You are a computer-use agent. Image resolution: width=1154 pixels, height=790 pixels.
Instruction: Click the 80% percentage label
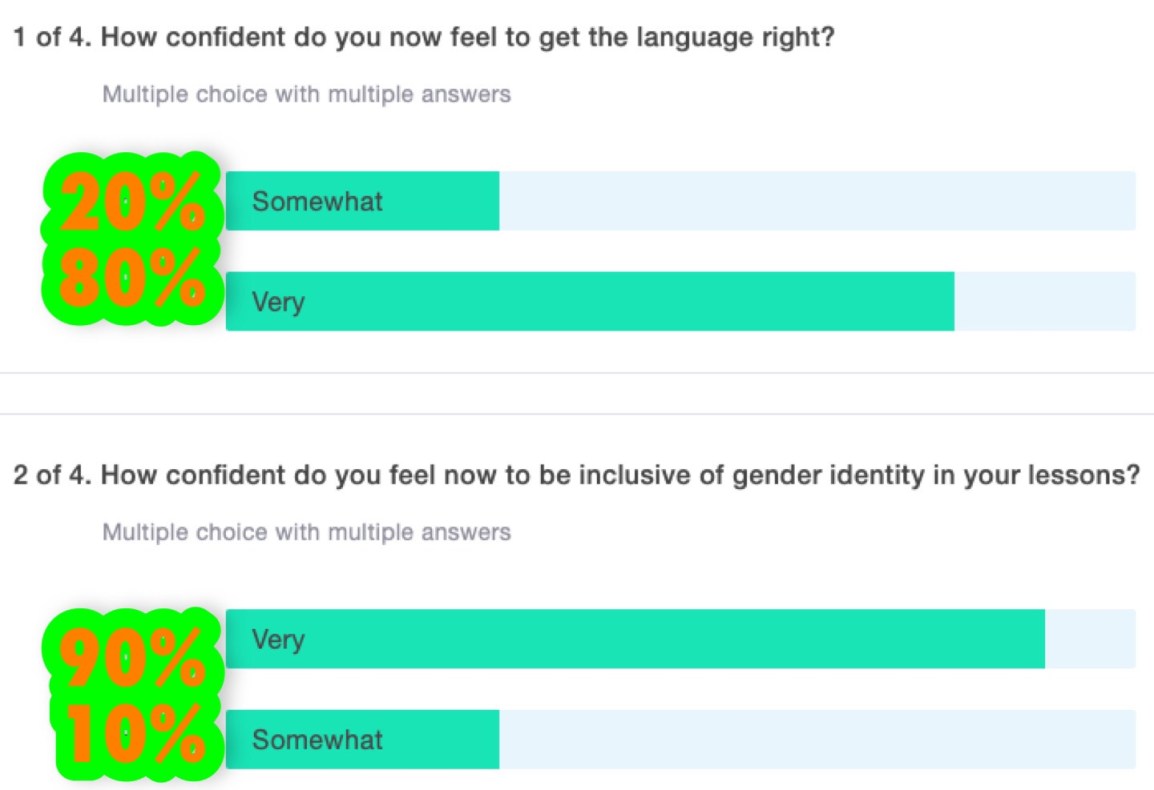point(132,277)
